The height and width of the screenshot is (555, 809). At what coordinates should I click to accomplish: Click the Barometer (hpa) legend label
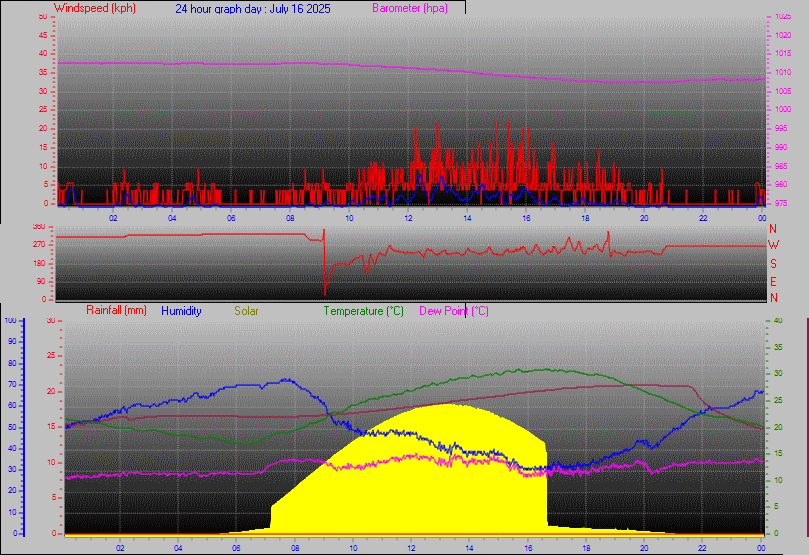(x=410, y=8)
